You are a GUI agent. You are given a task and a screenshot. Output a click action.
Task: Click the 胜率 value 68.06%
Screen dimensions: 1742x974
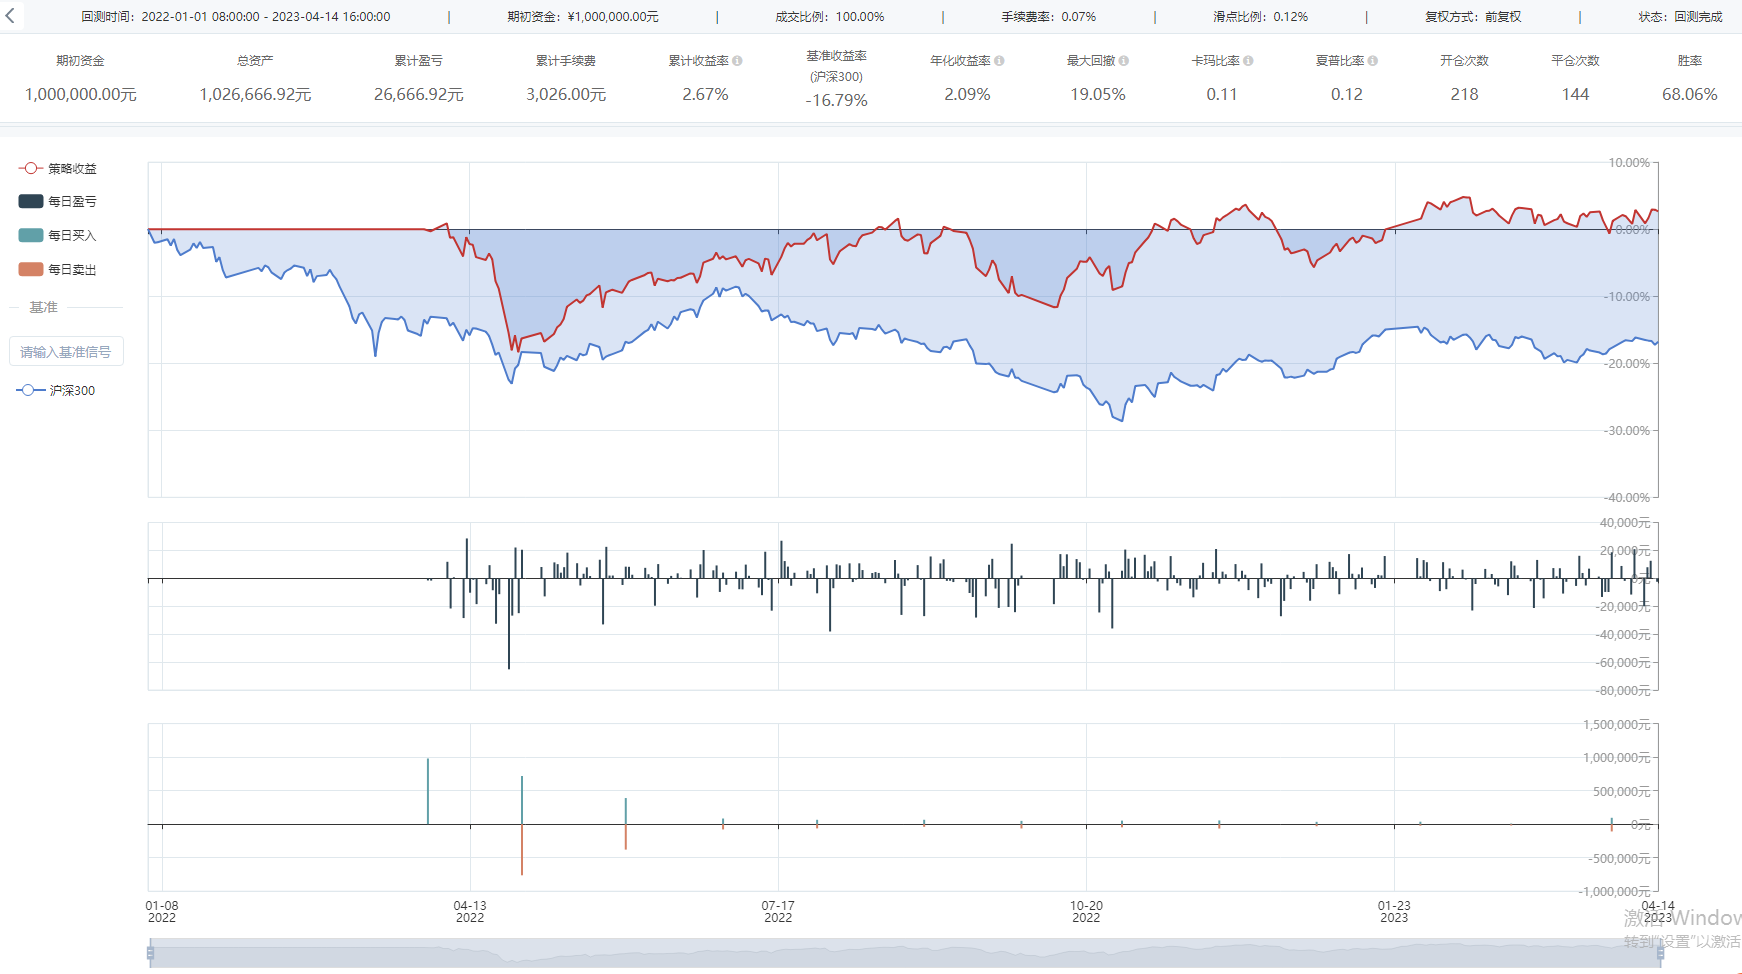click(x=1689, y=94)
